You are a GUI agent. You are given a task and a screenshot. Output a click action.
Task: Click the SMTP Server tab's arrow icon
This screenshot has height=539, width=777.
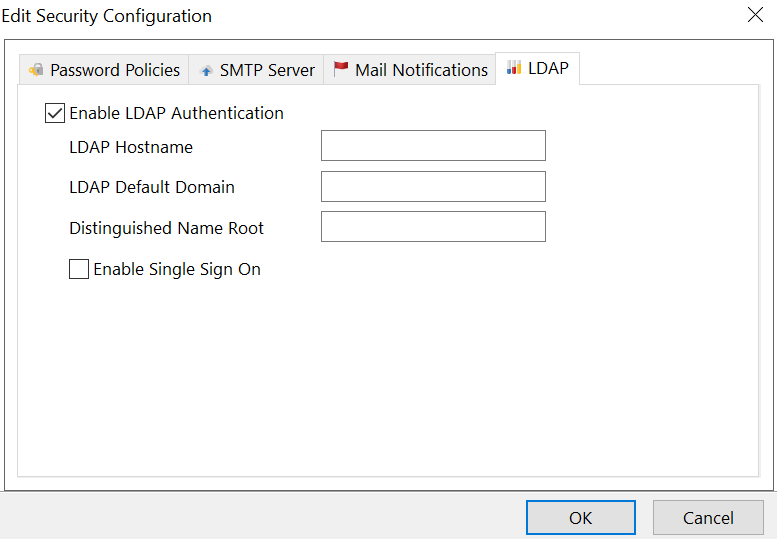tap(206, 70)
